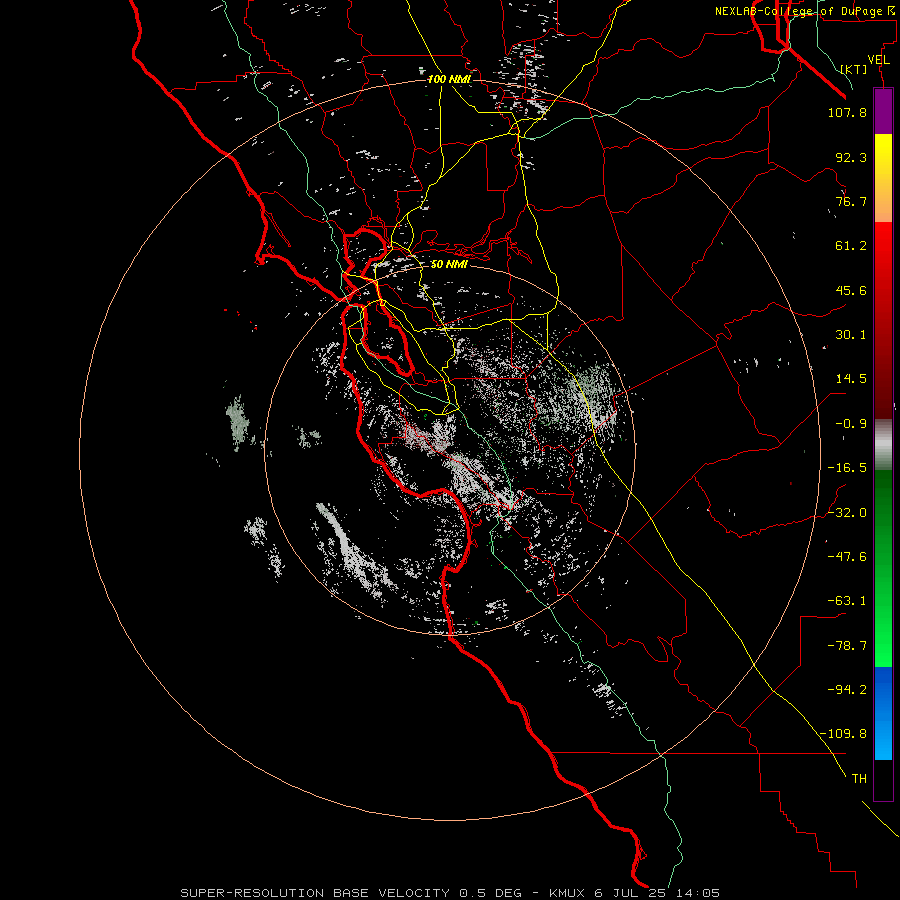
Task: Click the blue segment of velocity color bar
Action: click(883, 713)
